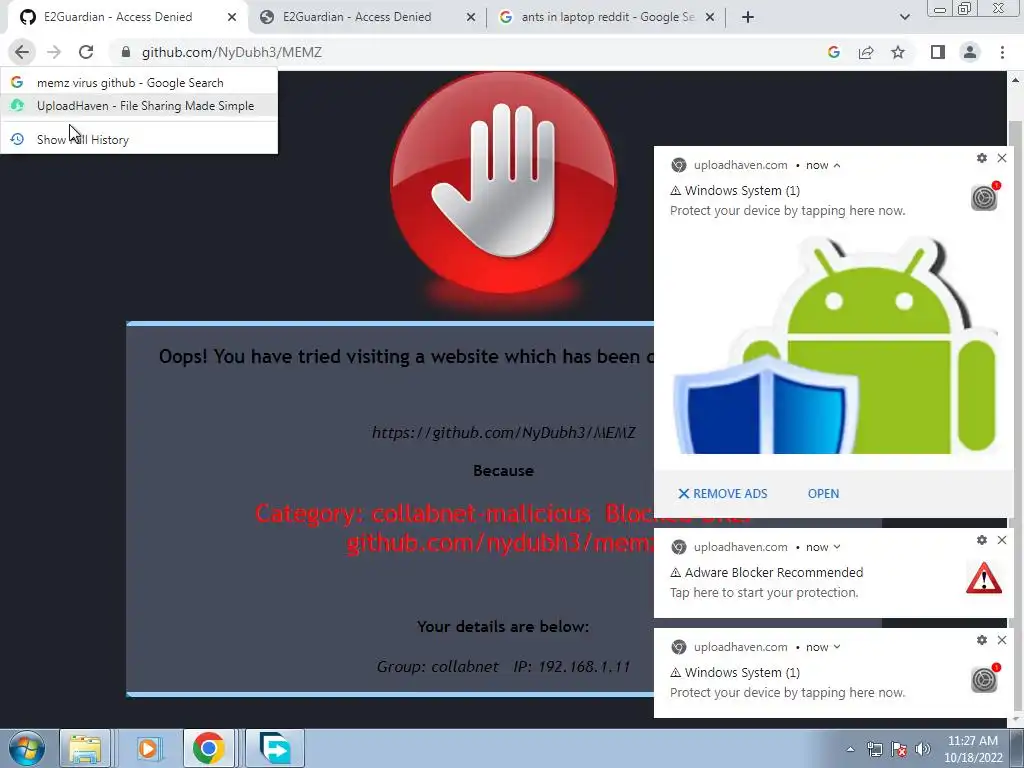Open the Chrome three-dot menu
This screenshot has width=1024, height=768.
pyautogui.click(x=1002, y=52)
